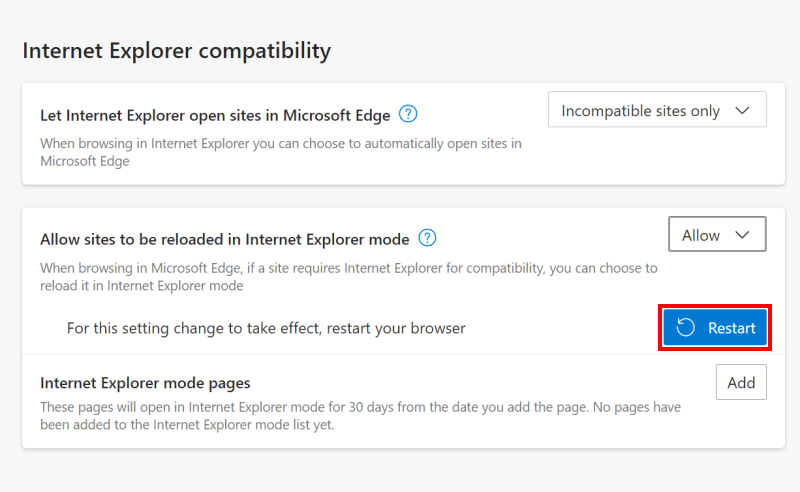Click the circular arrow icon in Restart button
800x492 pixels.
pyautogui.click(x=686, y=328)
